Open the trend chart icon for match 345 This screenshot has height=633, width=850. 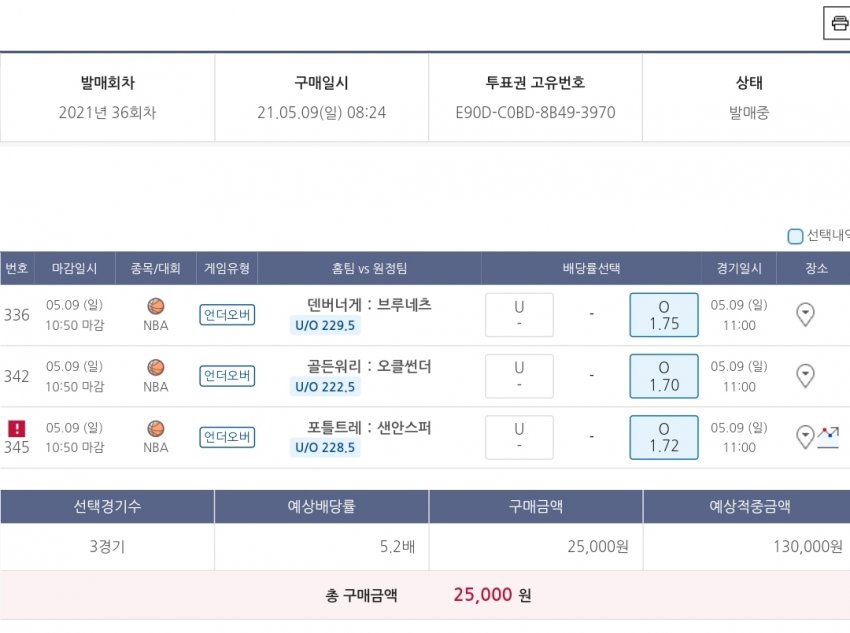(828, 436)
